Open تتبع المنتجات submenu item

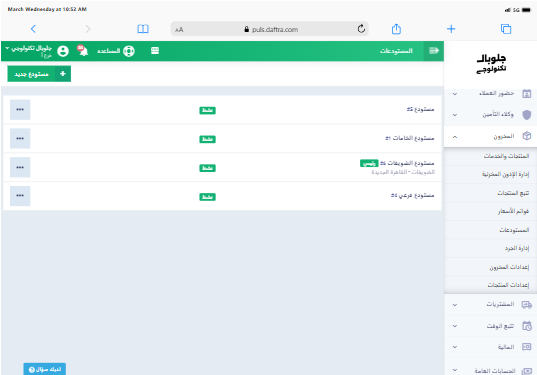[x=513, y=193]
